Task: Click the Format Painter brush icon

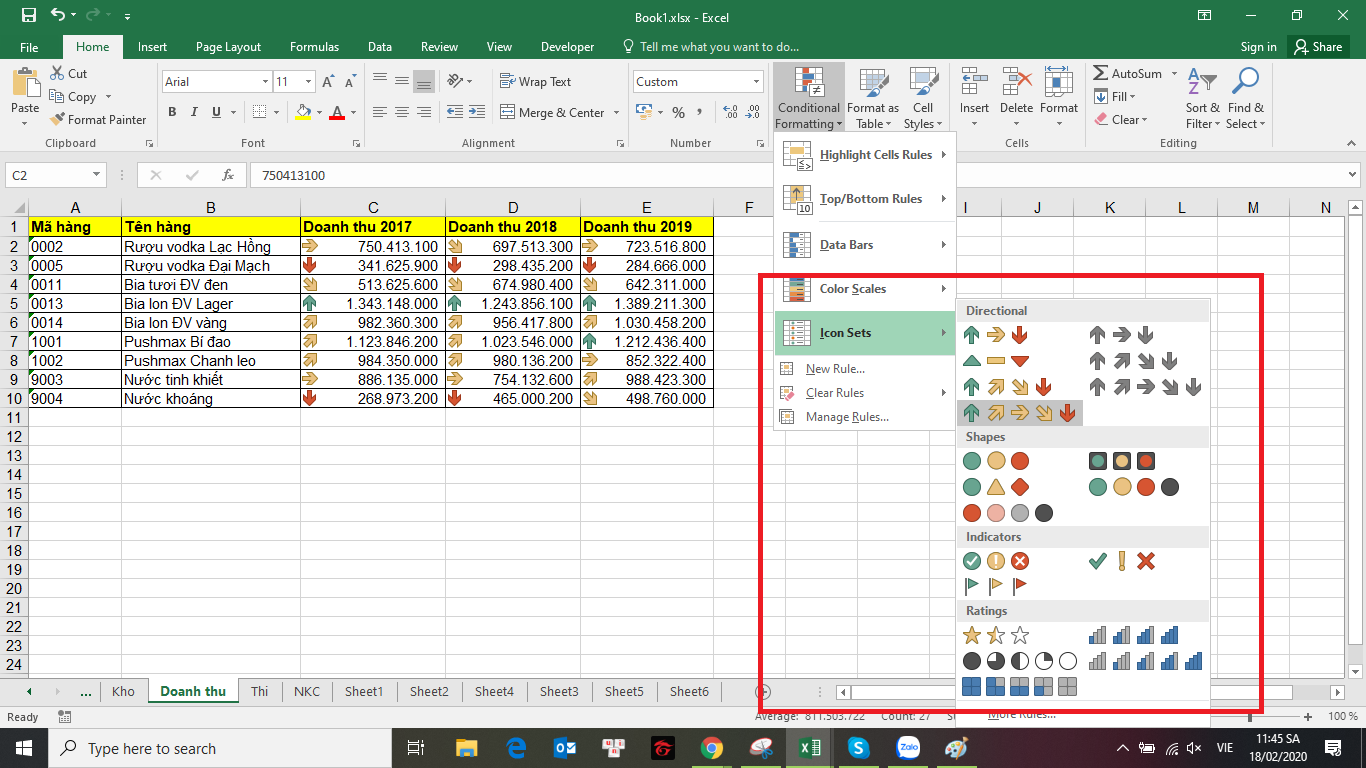Action: click(57, 120)
